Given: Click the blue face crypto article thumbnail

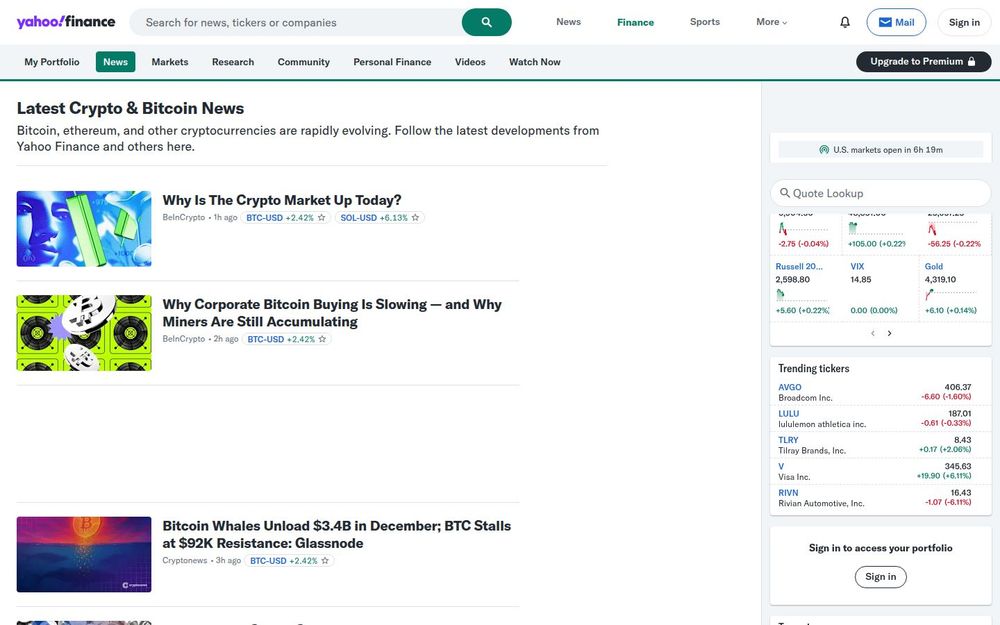Looking at the screenshot, I should point(84,228).
